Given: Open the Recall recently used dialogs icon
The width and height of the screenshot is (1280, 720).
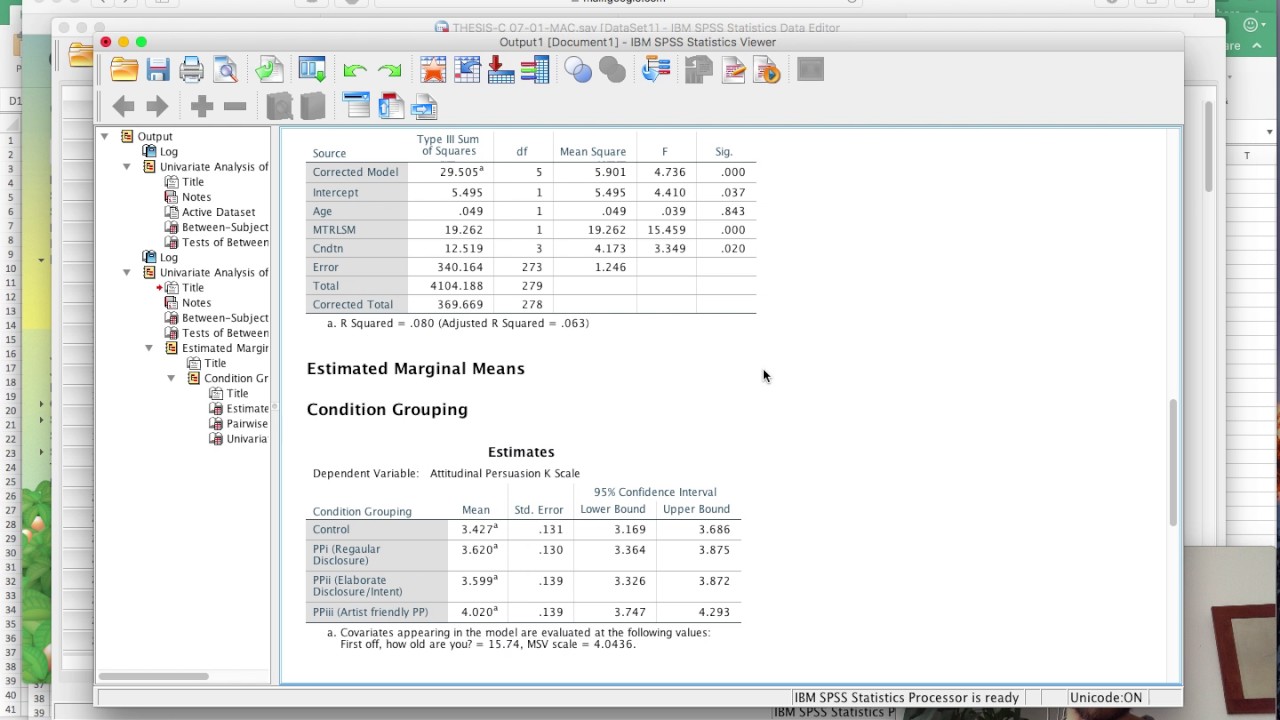Looking at the screenshot, I should 312,69.
